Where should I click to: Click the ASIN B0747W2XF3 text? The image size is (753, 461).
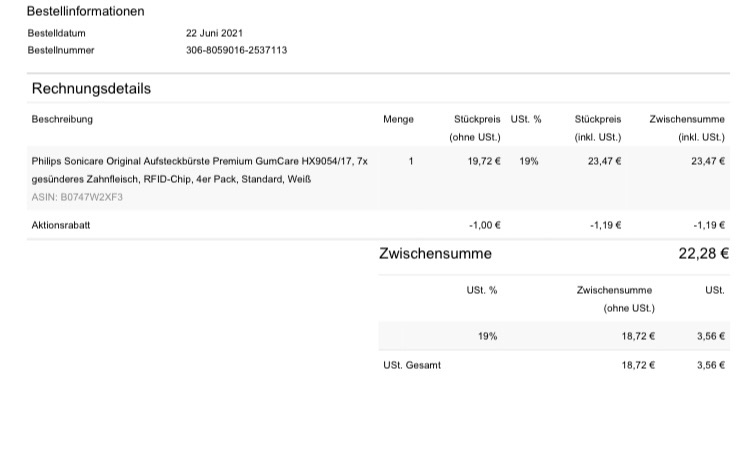point(77,197)
